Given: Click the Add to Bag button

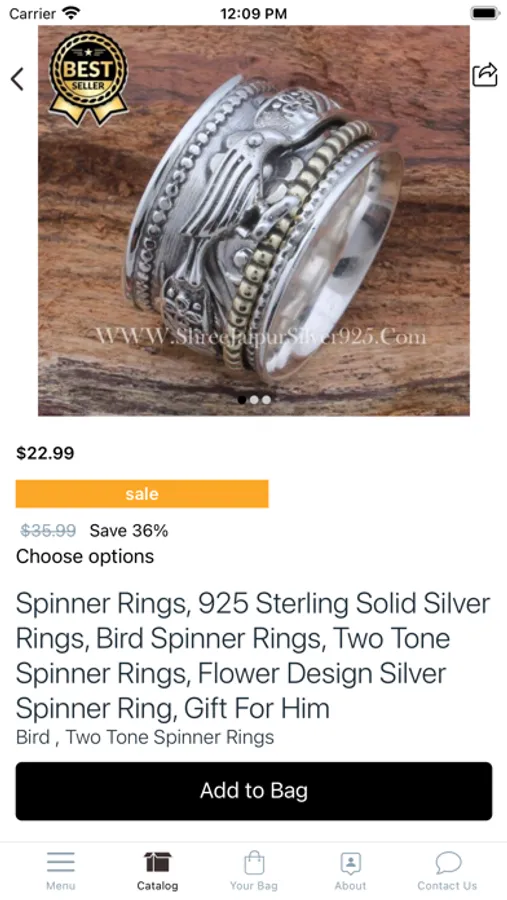Looking at the screenshot, I should coord(254,791).
